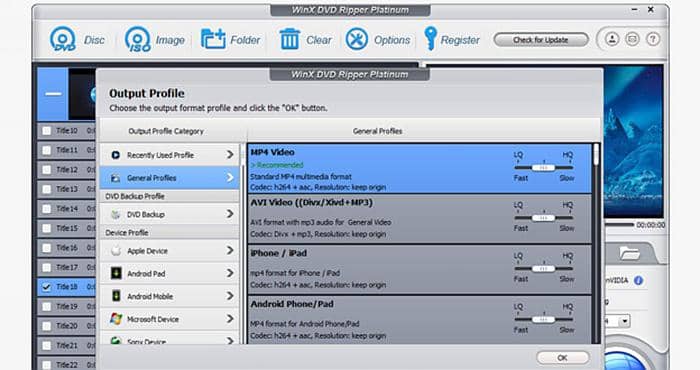
Task: Open Options wrench icon
Action: click(x=357, y=39)
